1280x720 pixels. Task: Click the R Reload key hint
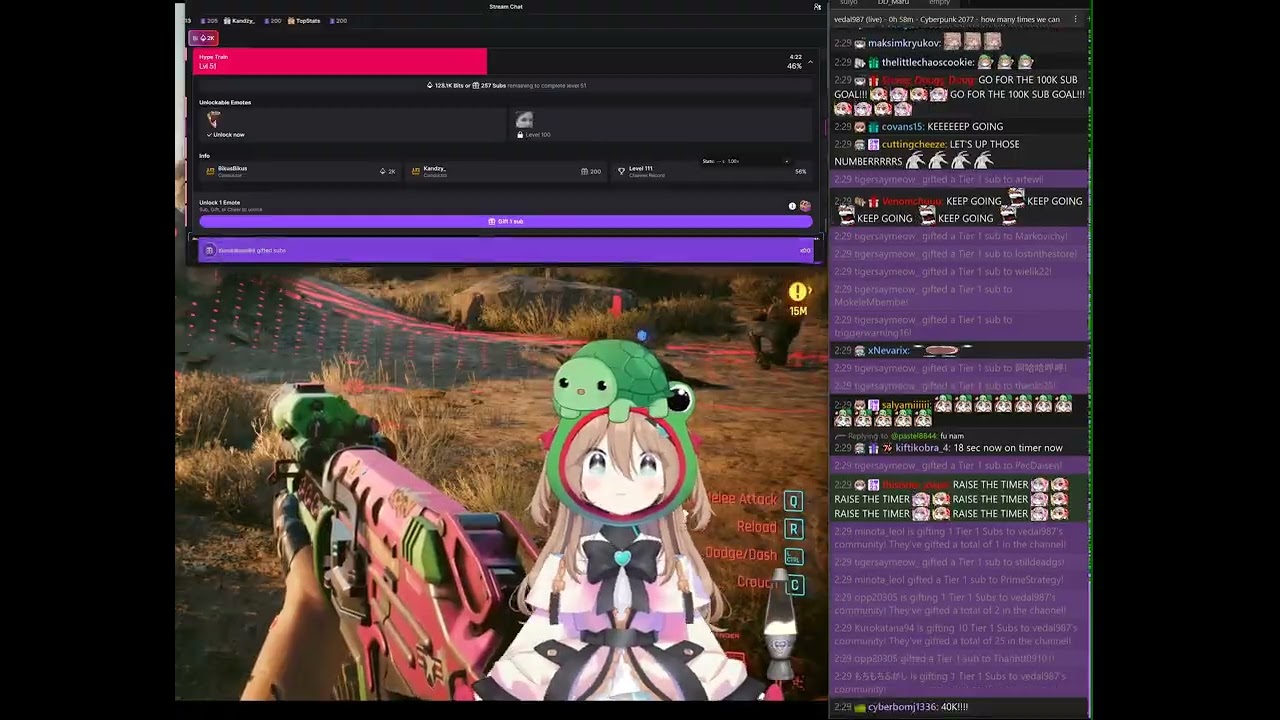click(793, 529)
